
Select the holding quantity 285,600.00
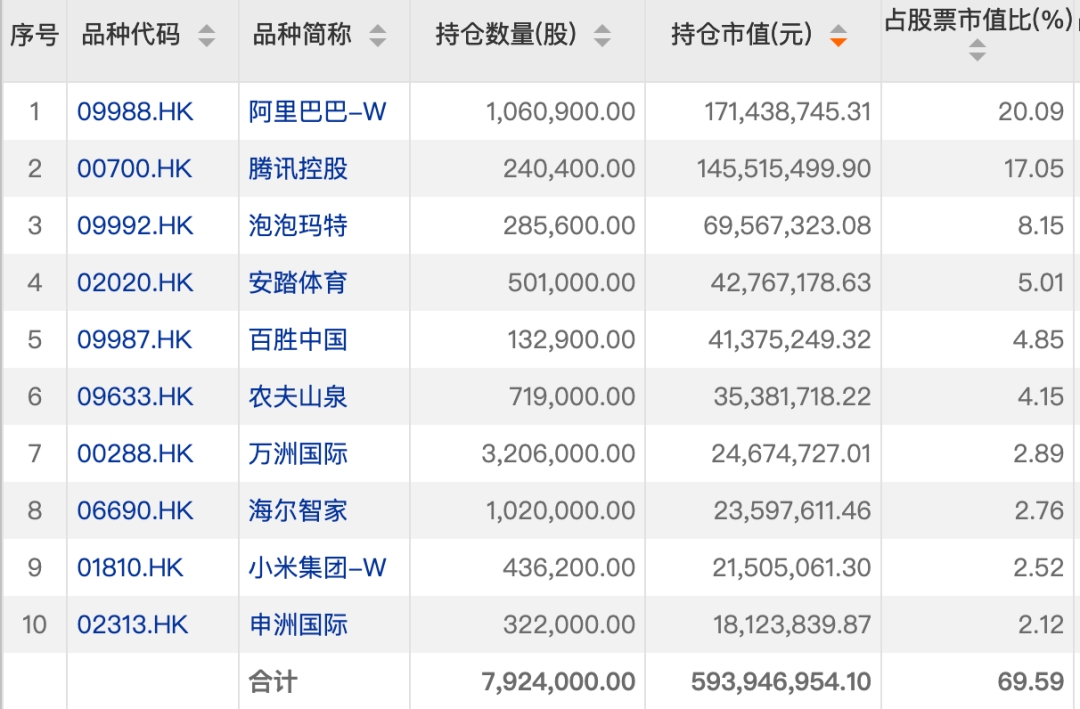[569, 226]
